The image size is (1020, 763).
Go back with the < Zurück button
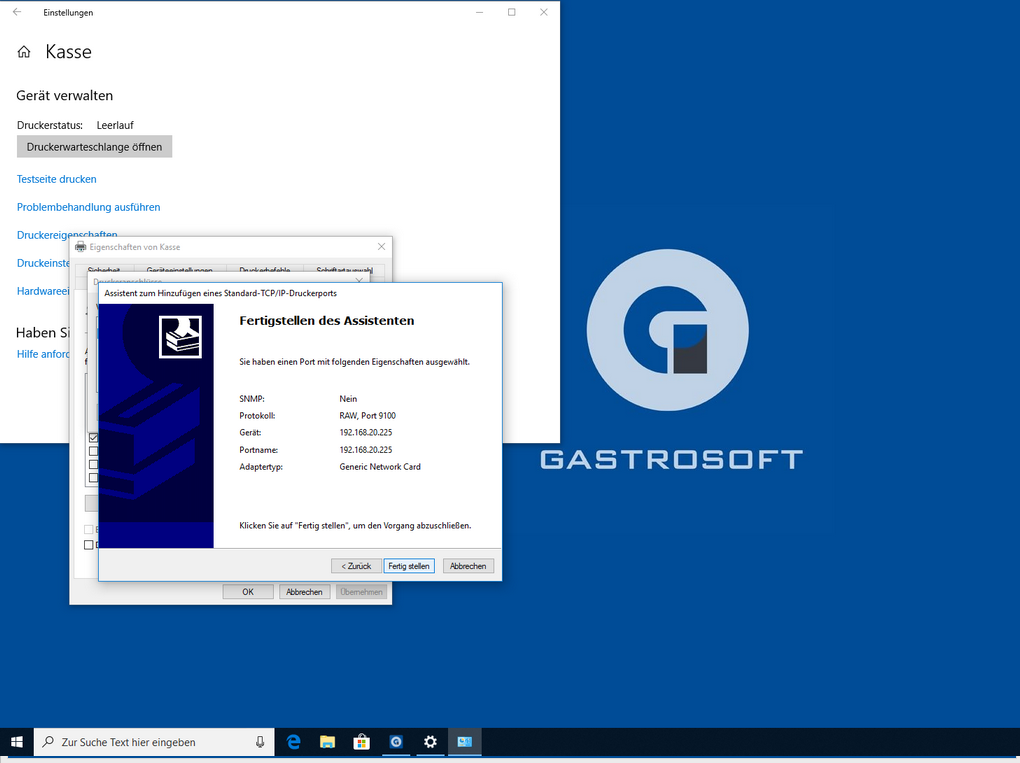coord(356,566)
